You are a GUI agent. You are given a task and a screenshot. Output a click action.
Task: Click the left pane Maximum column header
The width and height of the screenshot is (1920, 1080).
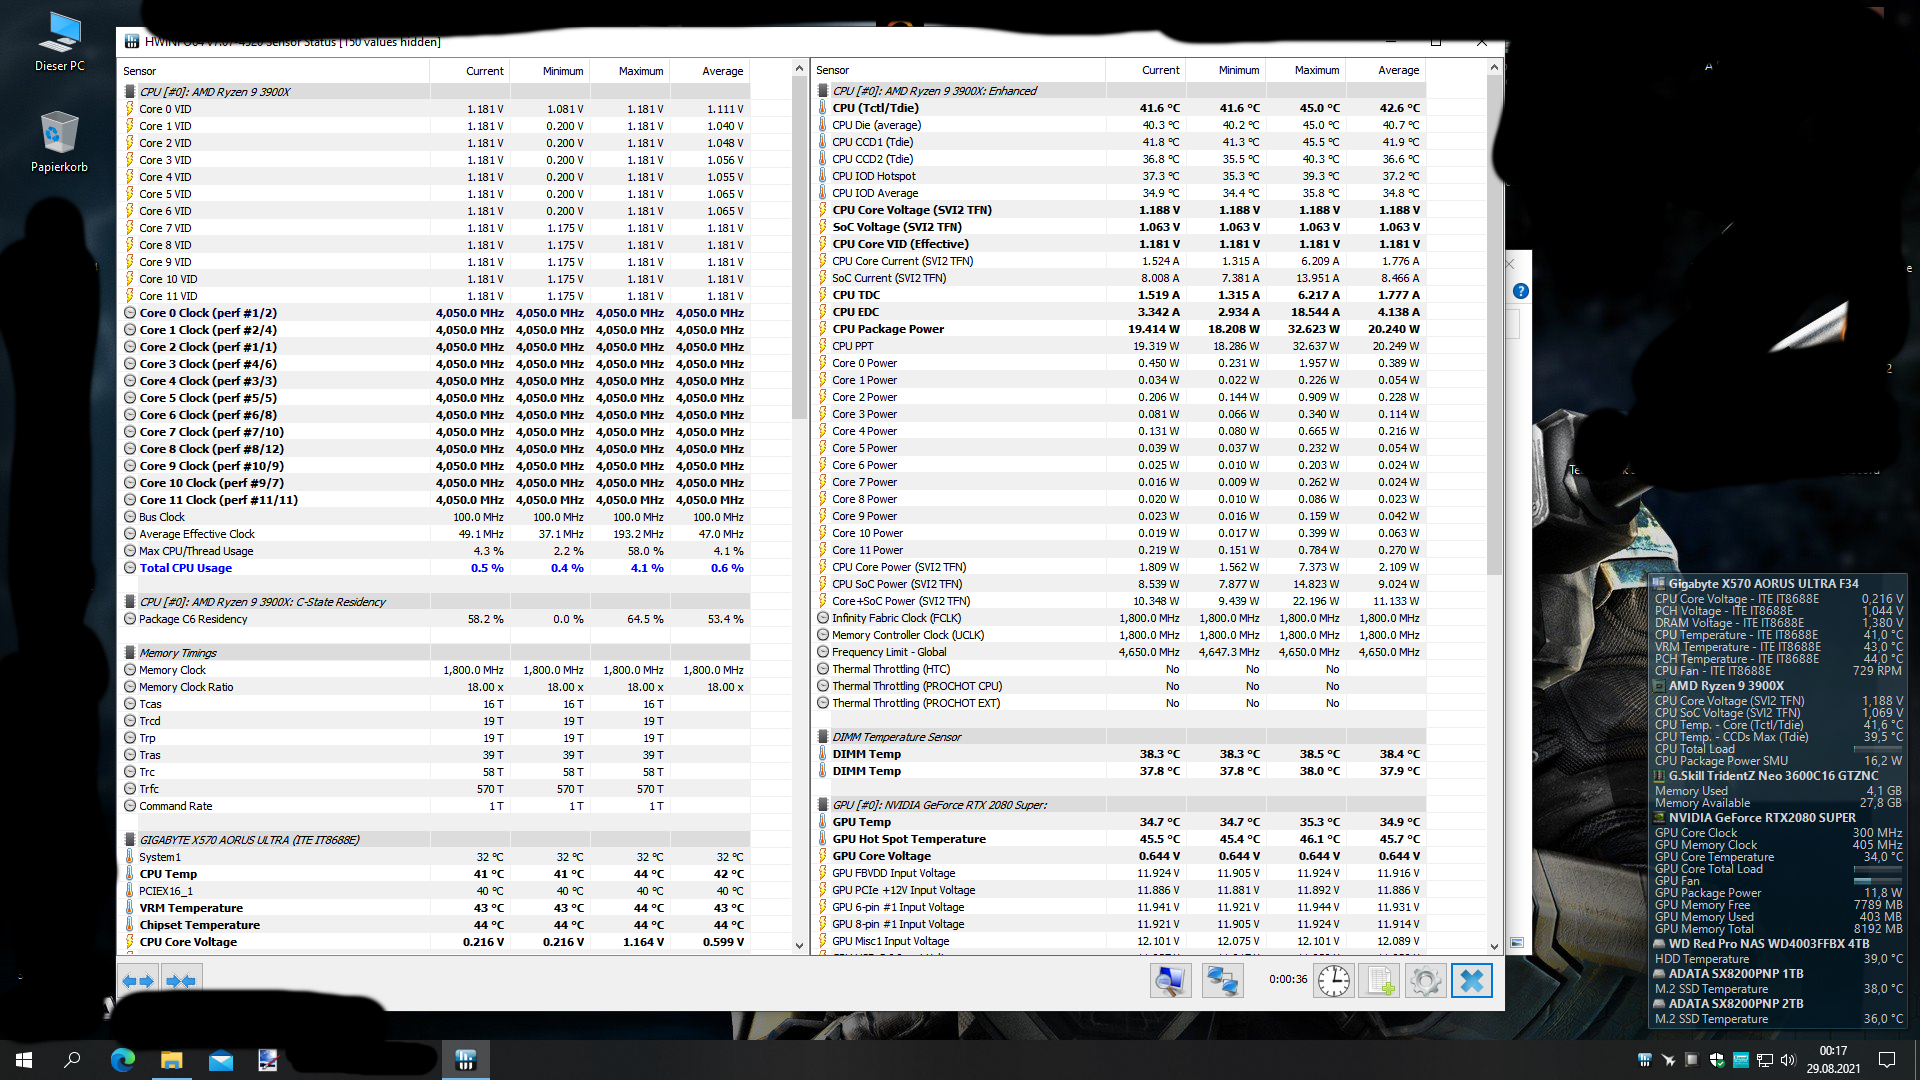640,71
